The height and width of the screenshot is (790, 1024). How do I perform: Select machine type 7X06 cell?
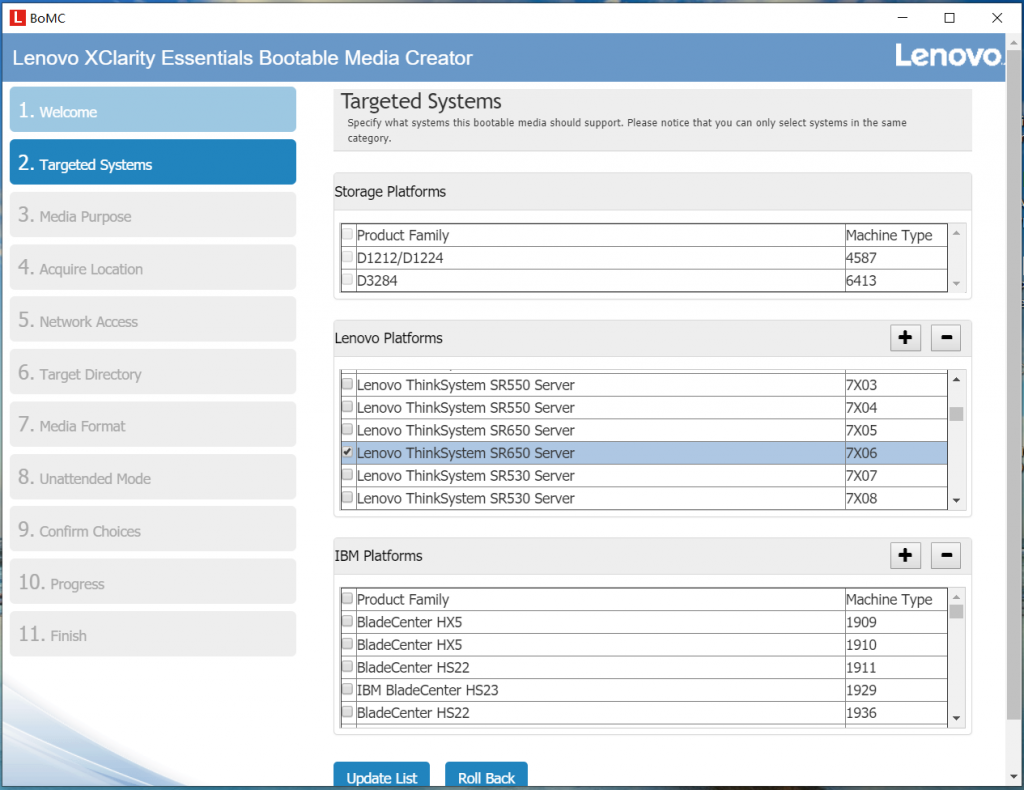[896, 453]
